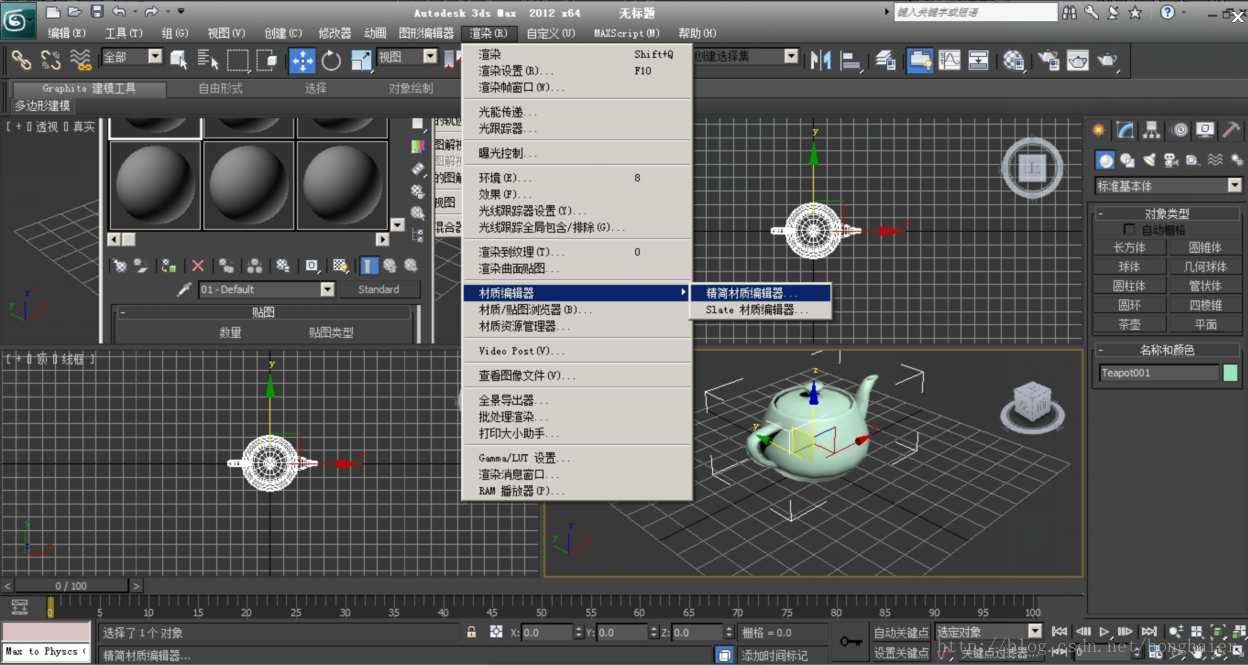1248x666 pixels.
Task: Select the Lights category icon
Action: 1149,160
